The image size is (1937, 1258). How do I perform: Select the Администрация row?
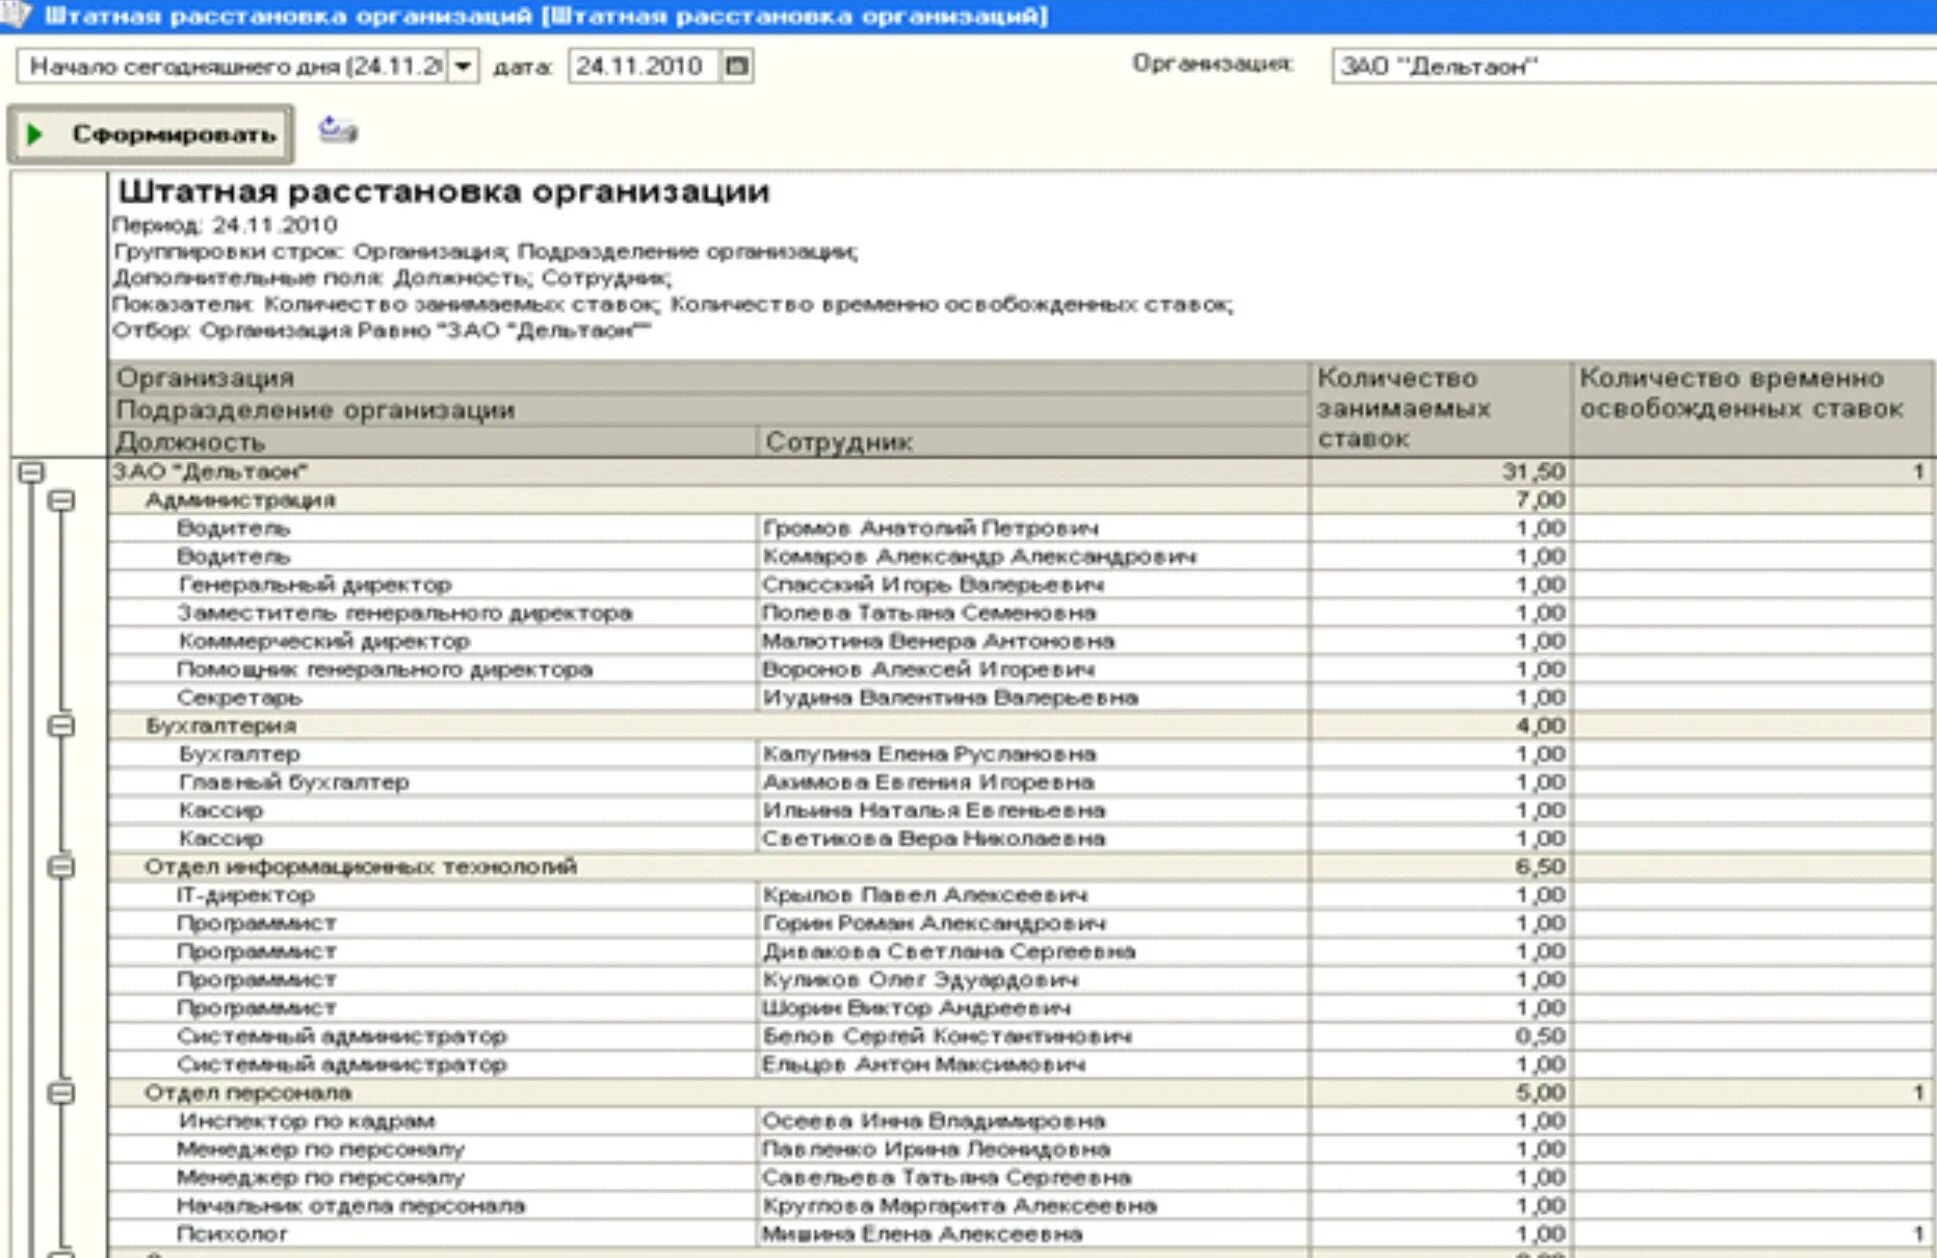(x=1020, y=499)
